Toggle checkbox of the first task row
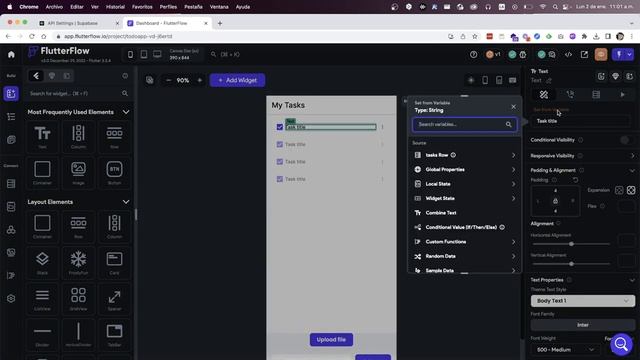 280,127
